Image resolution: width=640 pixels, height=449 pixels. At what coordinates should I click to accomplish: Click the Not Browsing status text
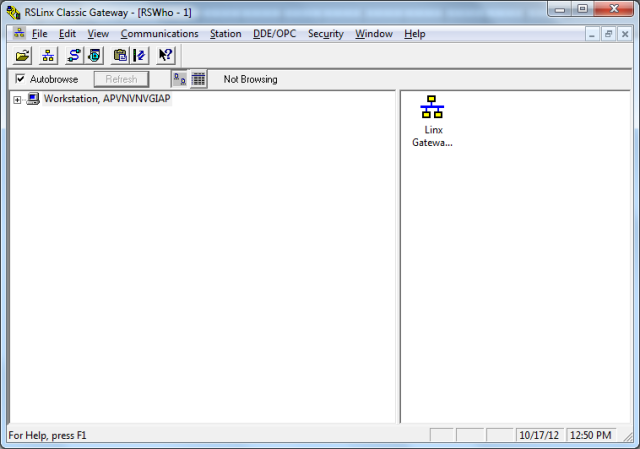click(x=250, y=79)
